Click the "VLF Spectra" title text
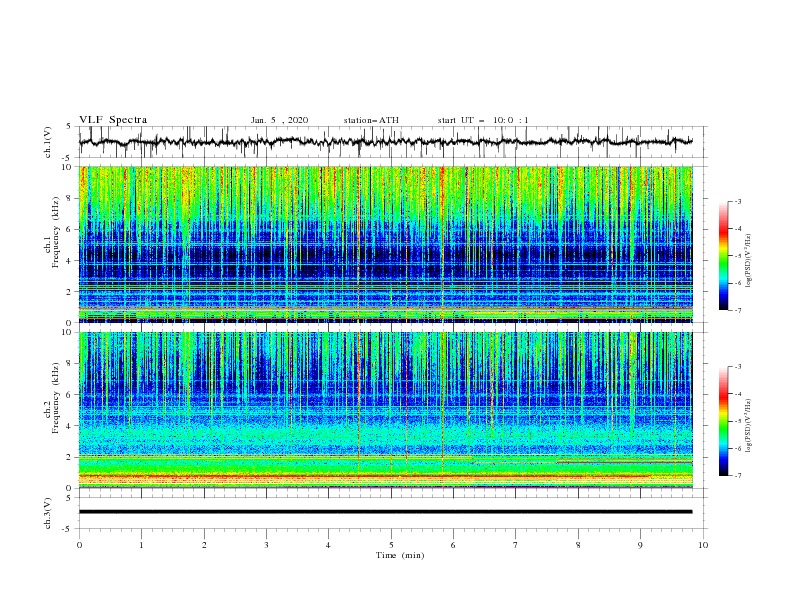Viewport: 792px width, 612px height. click(113, 120)
